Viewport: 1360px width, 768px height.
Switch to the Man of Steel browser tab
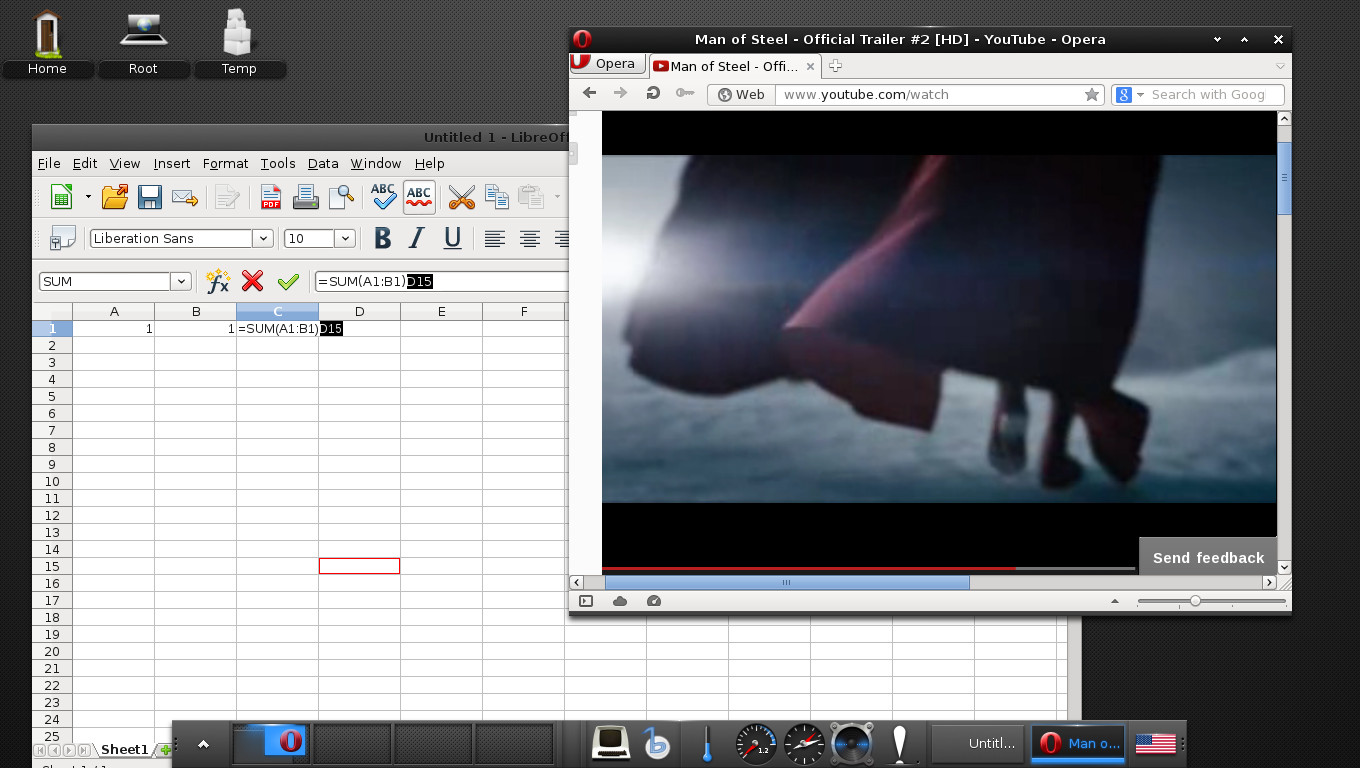tap(733, 66)
